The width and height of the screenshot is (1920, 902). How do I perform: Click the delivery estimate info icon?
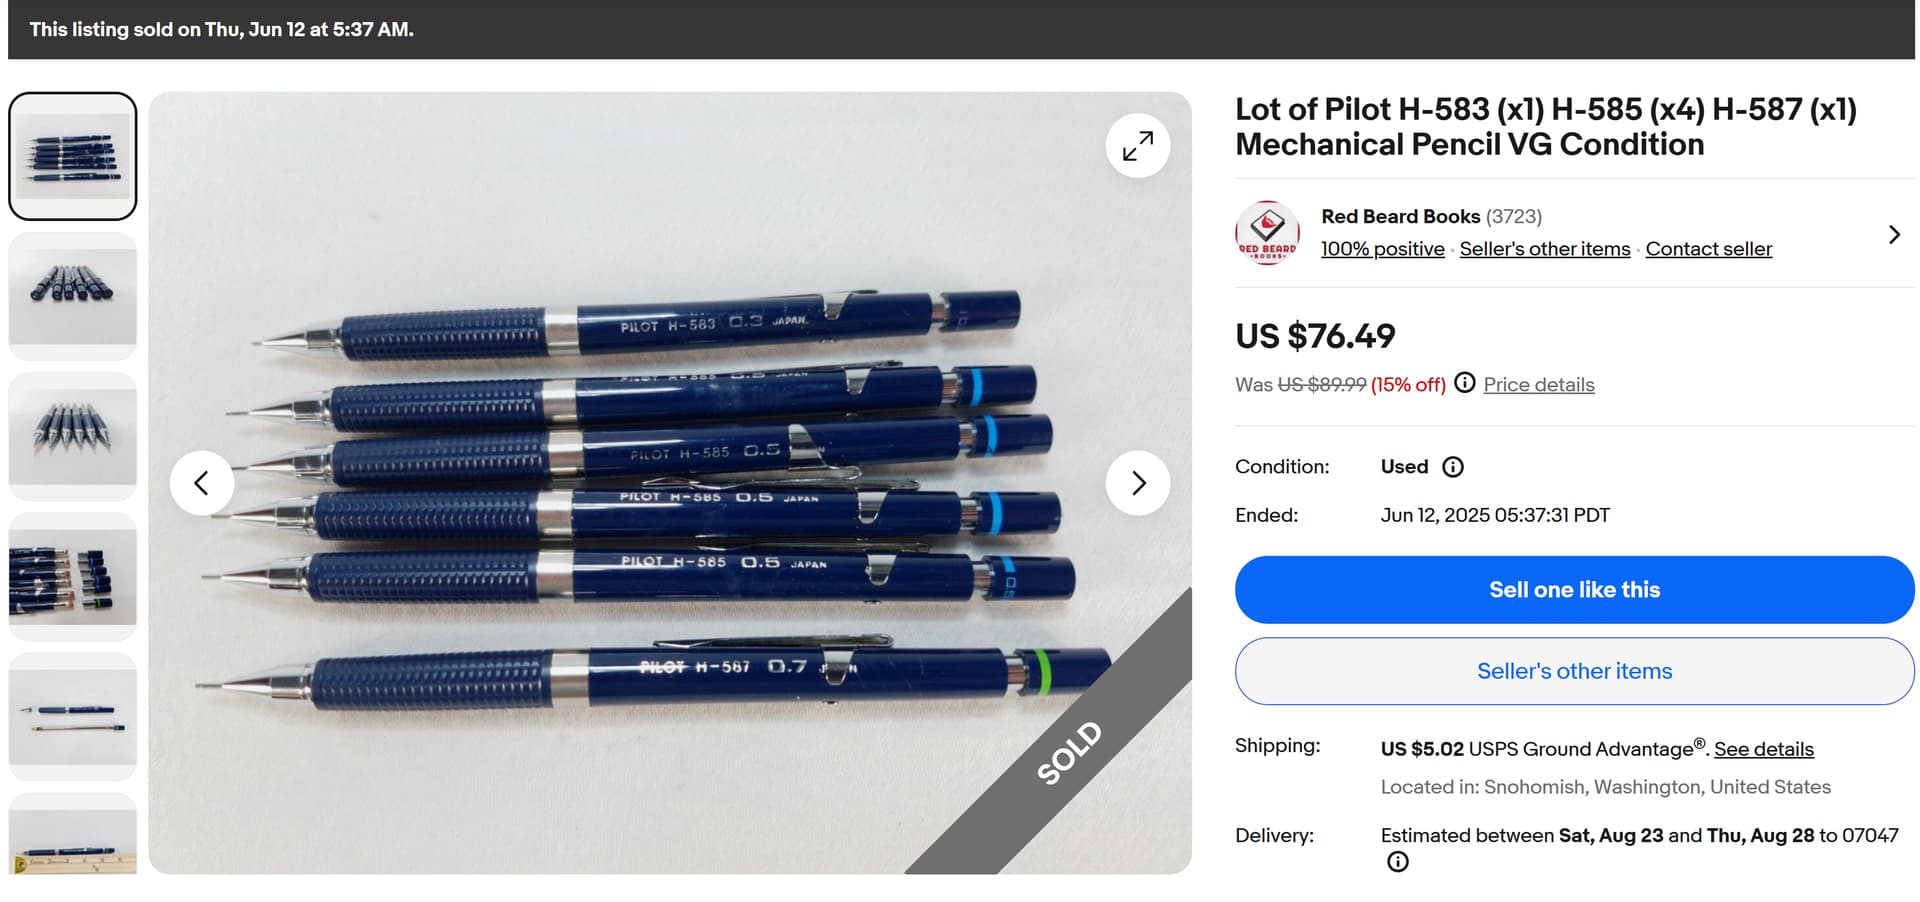[x=1397, y=862]
